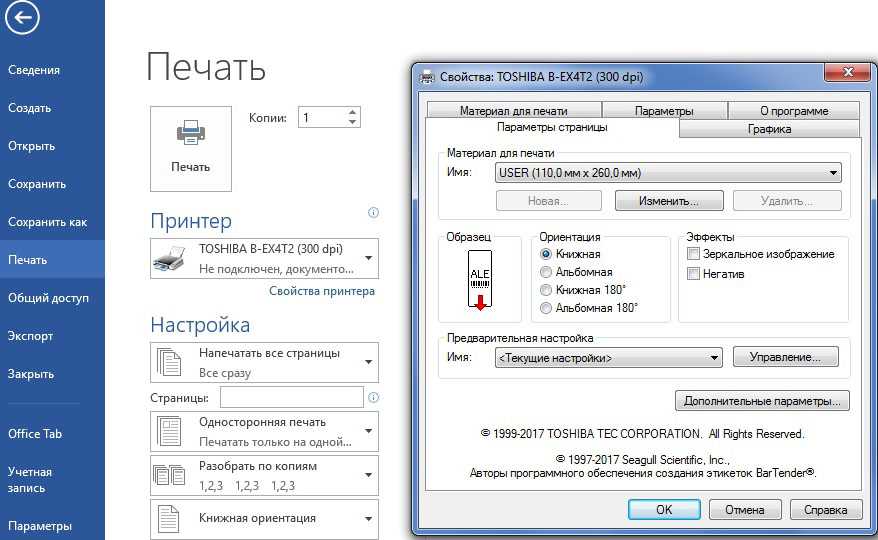Image resolution: width=878 pixels, height=540 pixels.
Task: Click the Отмена button
Action: click(745, 510)
